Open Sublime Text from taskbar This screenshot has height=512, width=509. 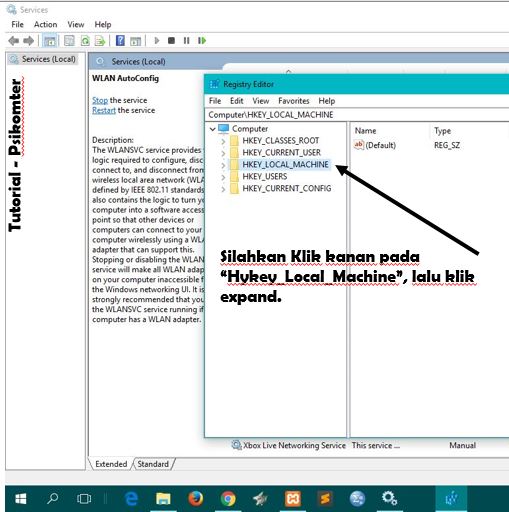[325, 499]
